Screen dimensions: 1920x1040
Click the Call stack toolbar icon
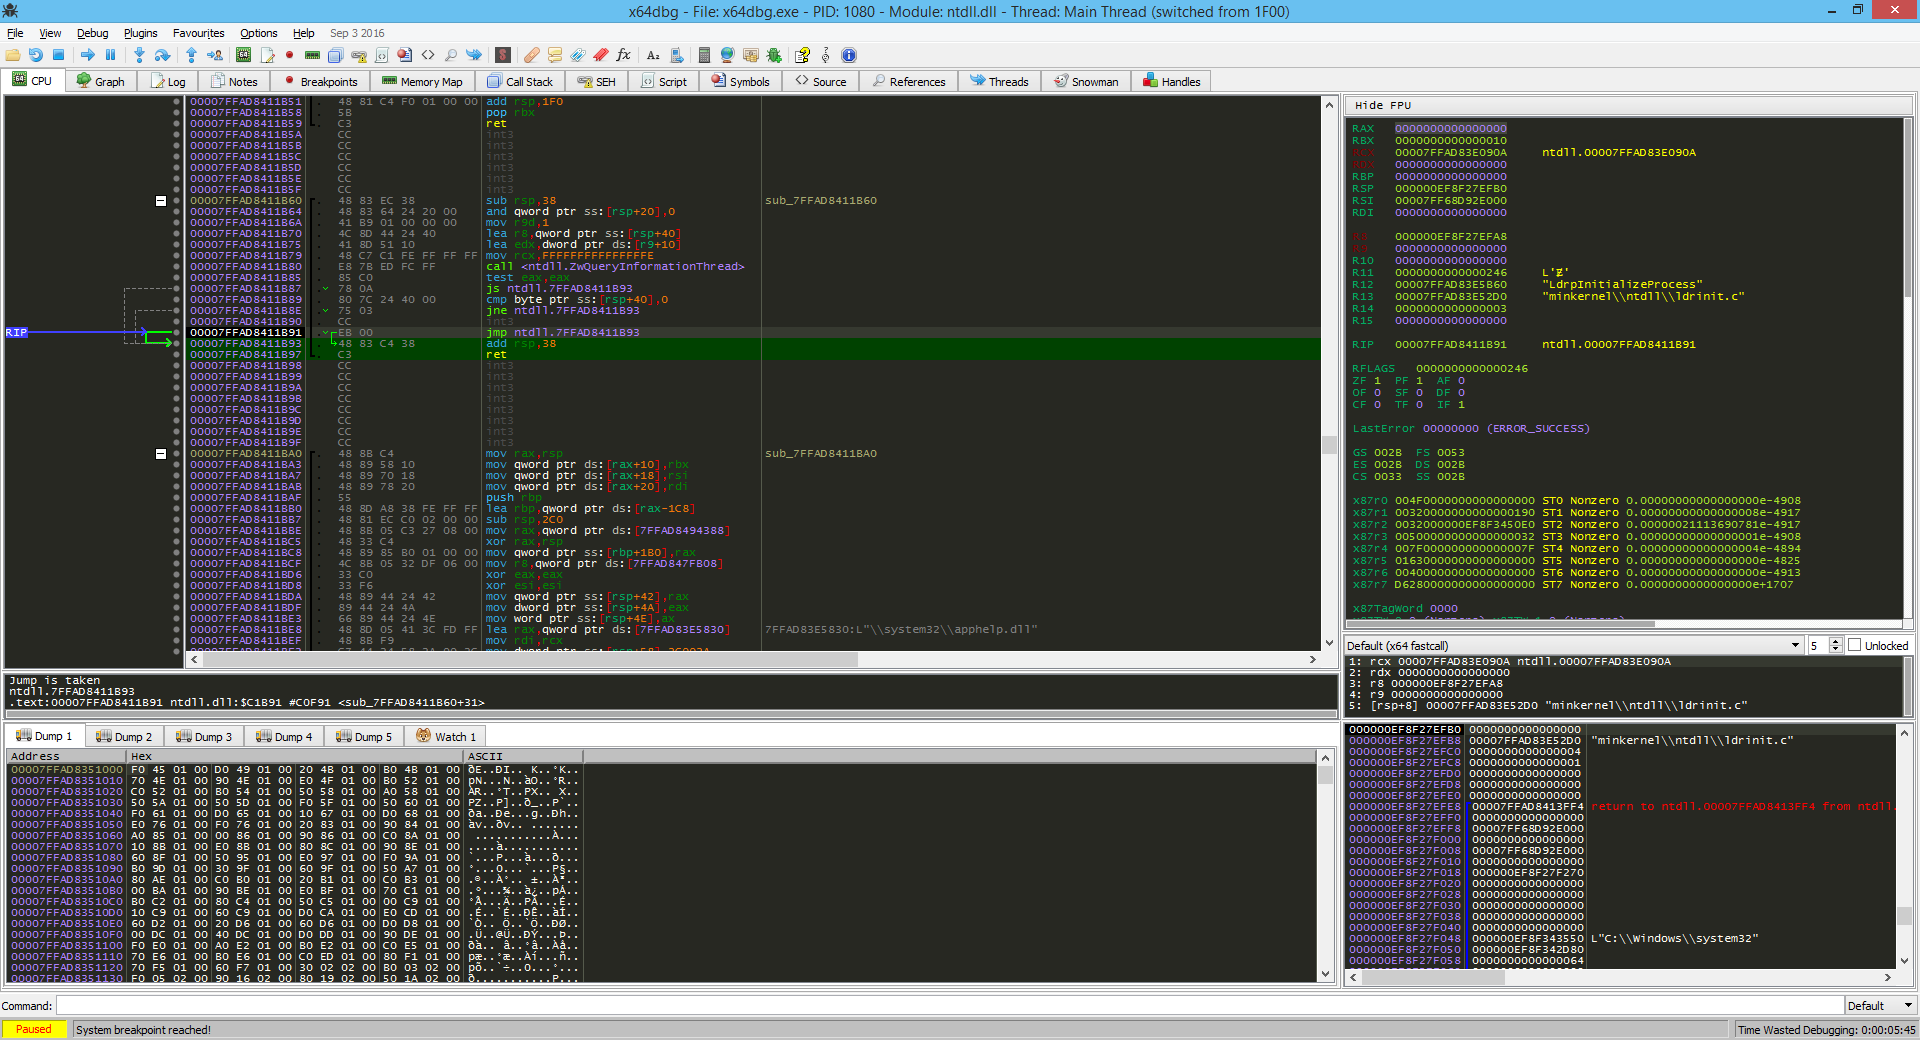[335, 55]
